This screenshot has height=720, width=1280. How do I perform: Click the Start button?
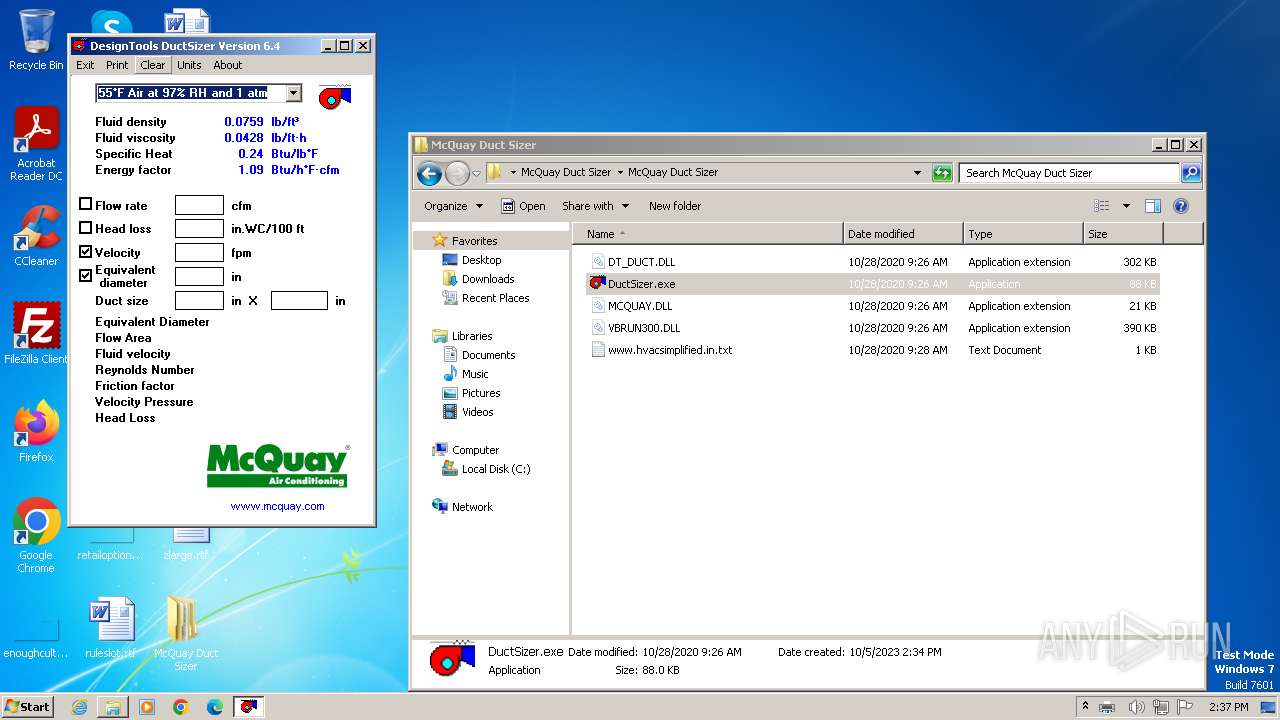pos(27,706)
